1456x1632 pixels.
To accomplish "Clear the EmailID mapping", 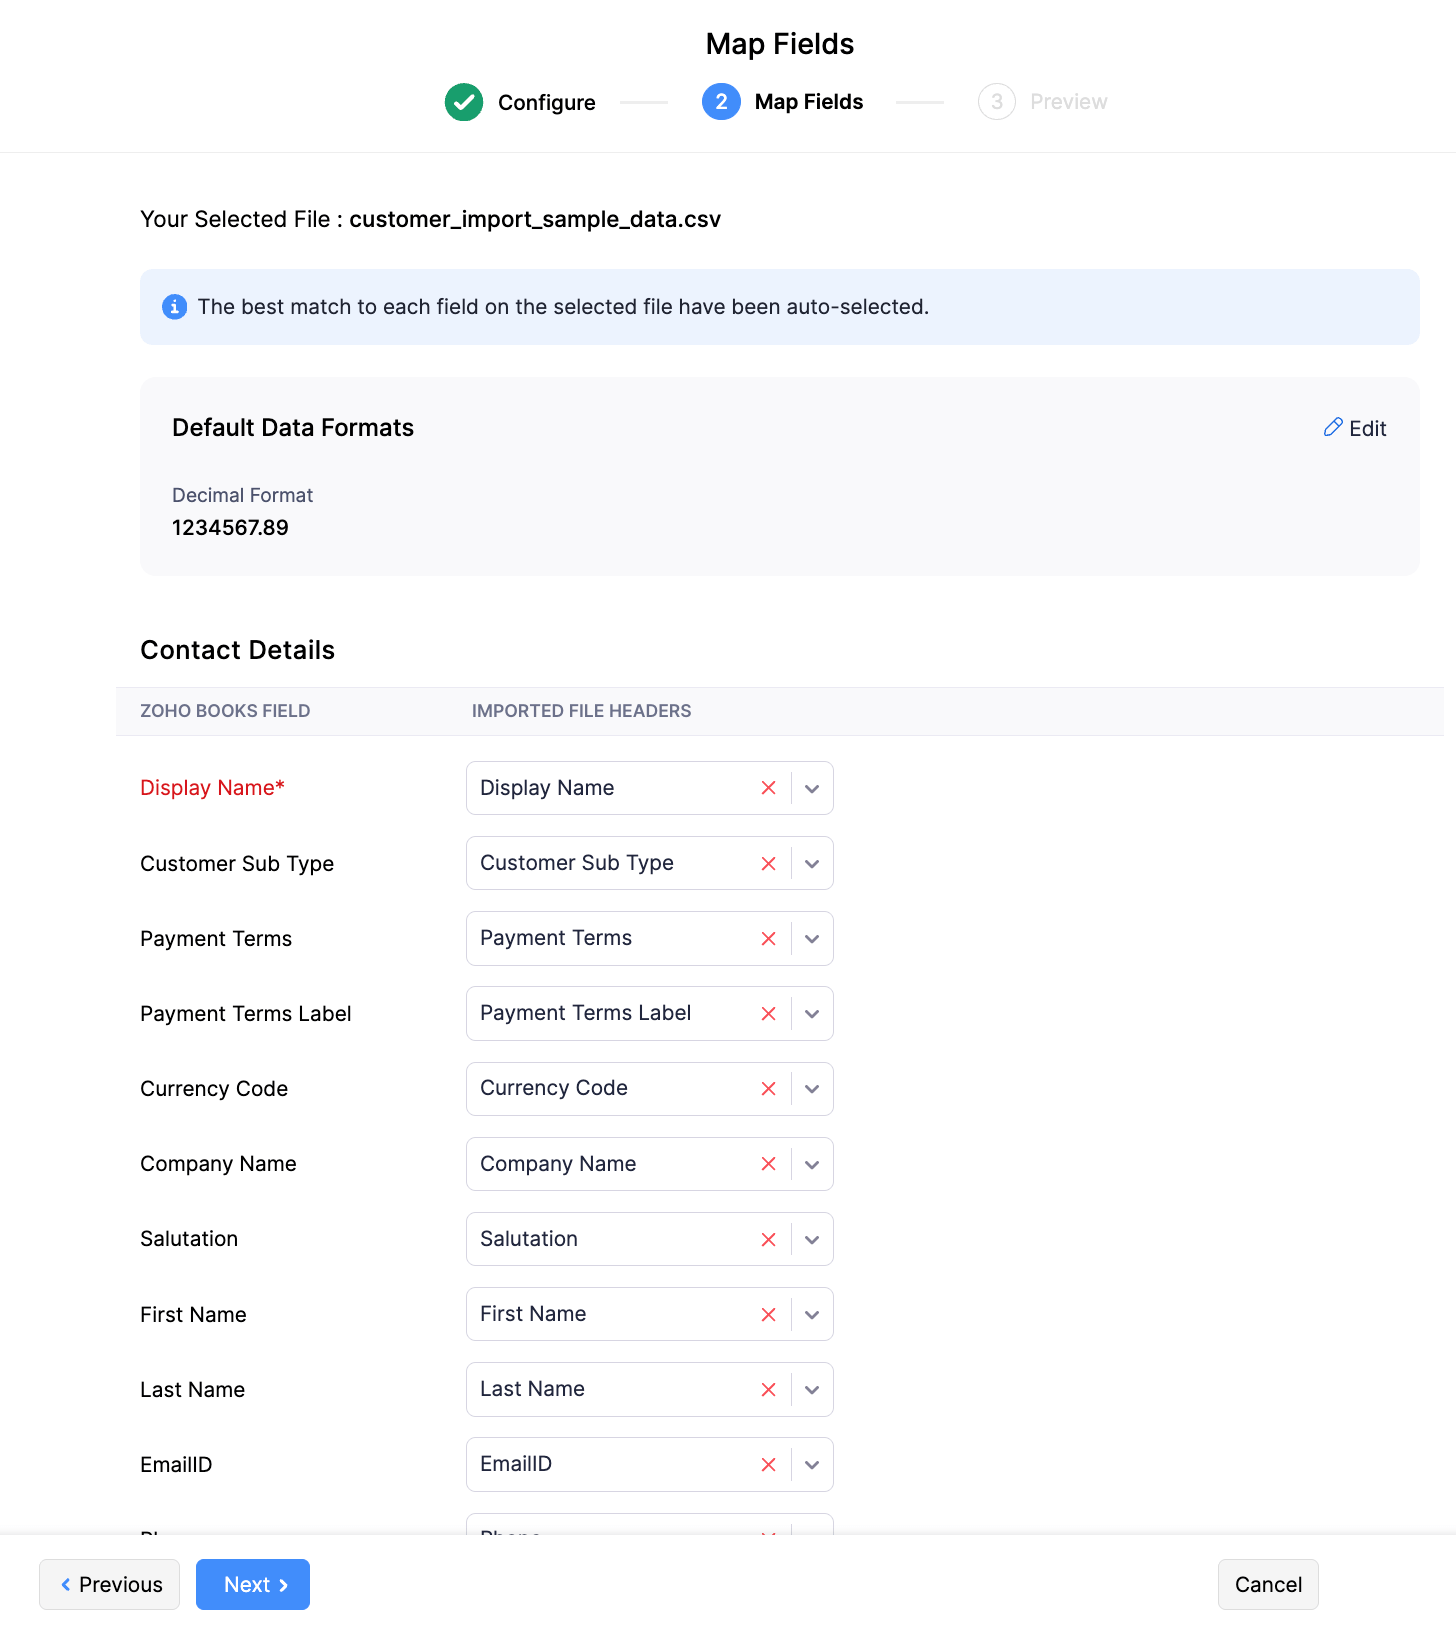I will 768,1465.
